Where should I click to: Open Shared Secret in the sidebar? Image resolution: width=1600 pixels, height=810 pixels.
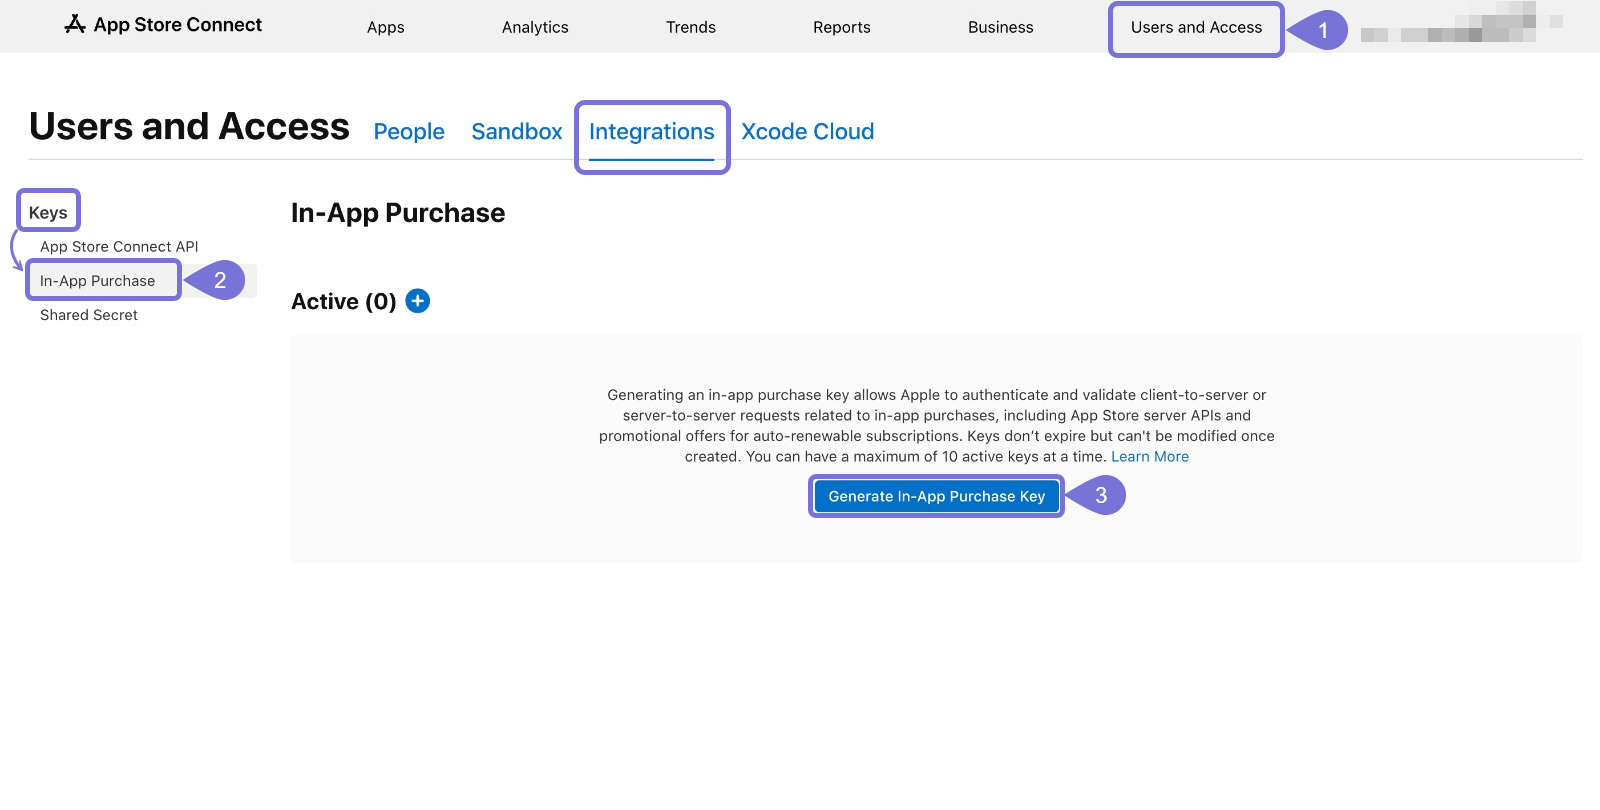(89, 315)
